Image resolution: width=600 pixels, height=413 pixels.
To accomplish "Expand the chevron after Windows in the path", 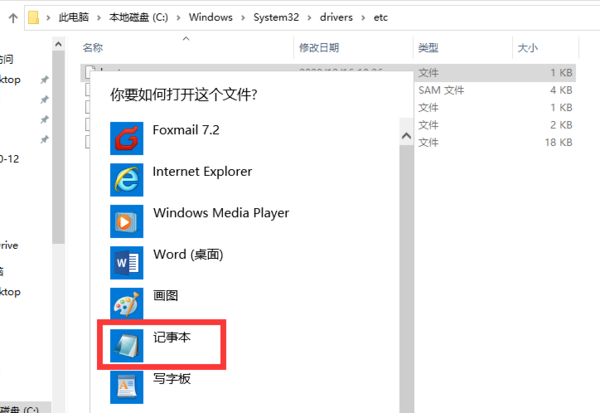I will [243, 18].
